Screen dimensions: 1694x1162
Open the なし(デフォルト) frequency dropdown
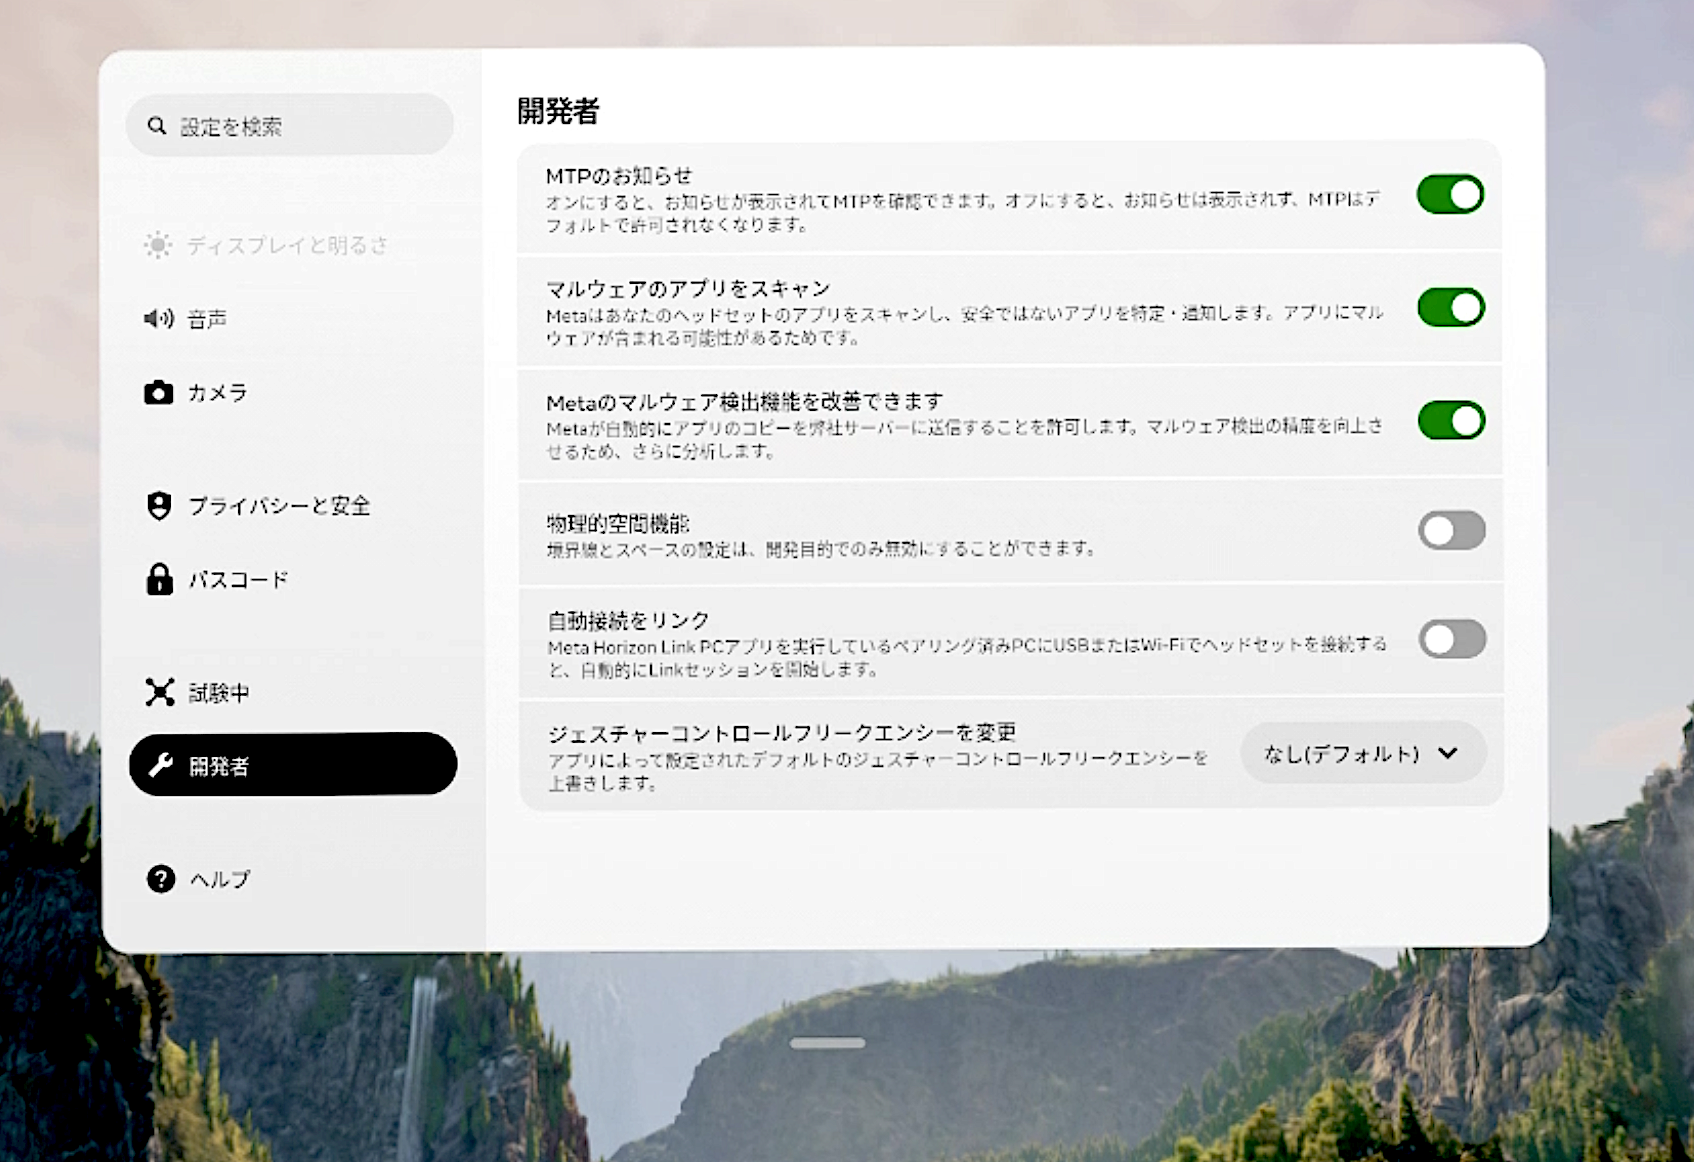tap(1362, 753)
